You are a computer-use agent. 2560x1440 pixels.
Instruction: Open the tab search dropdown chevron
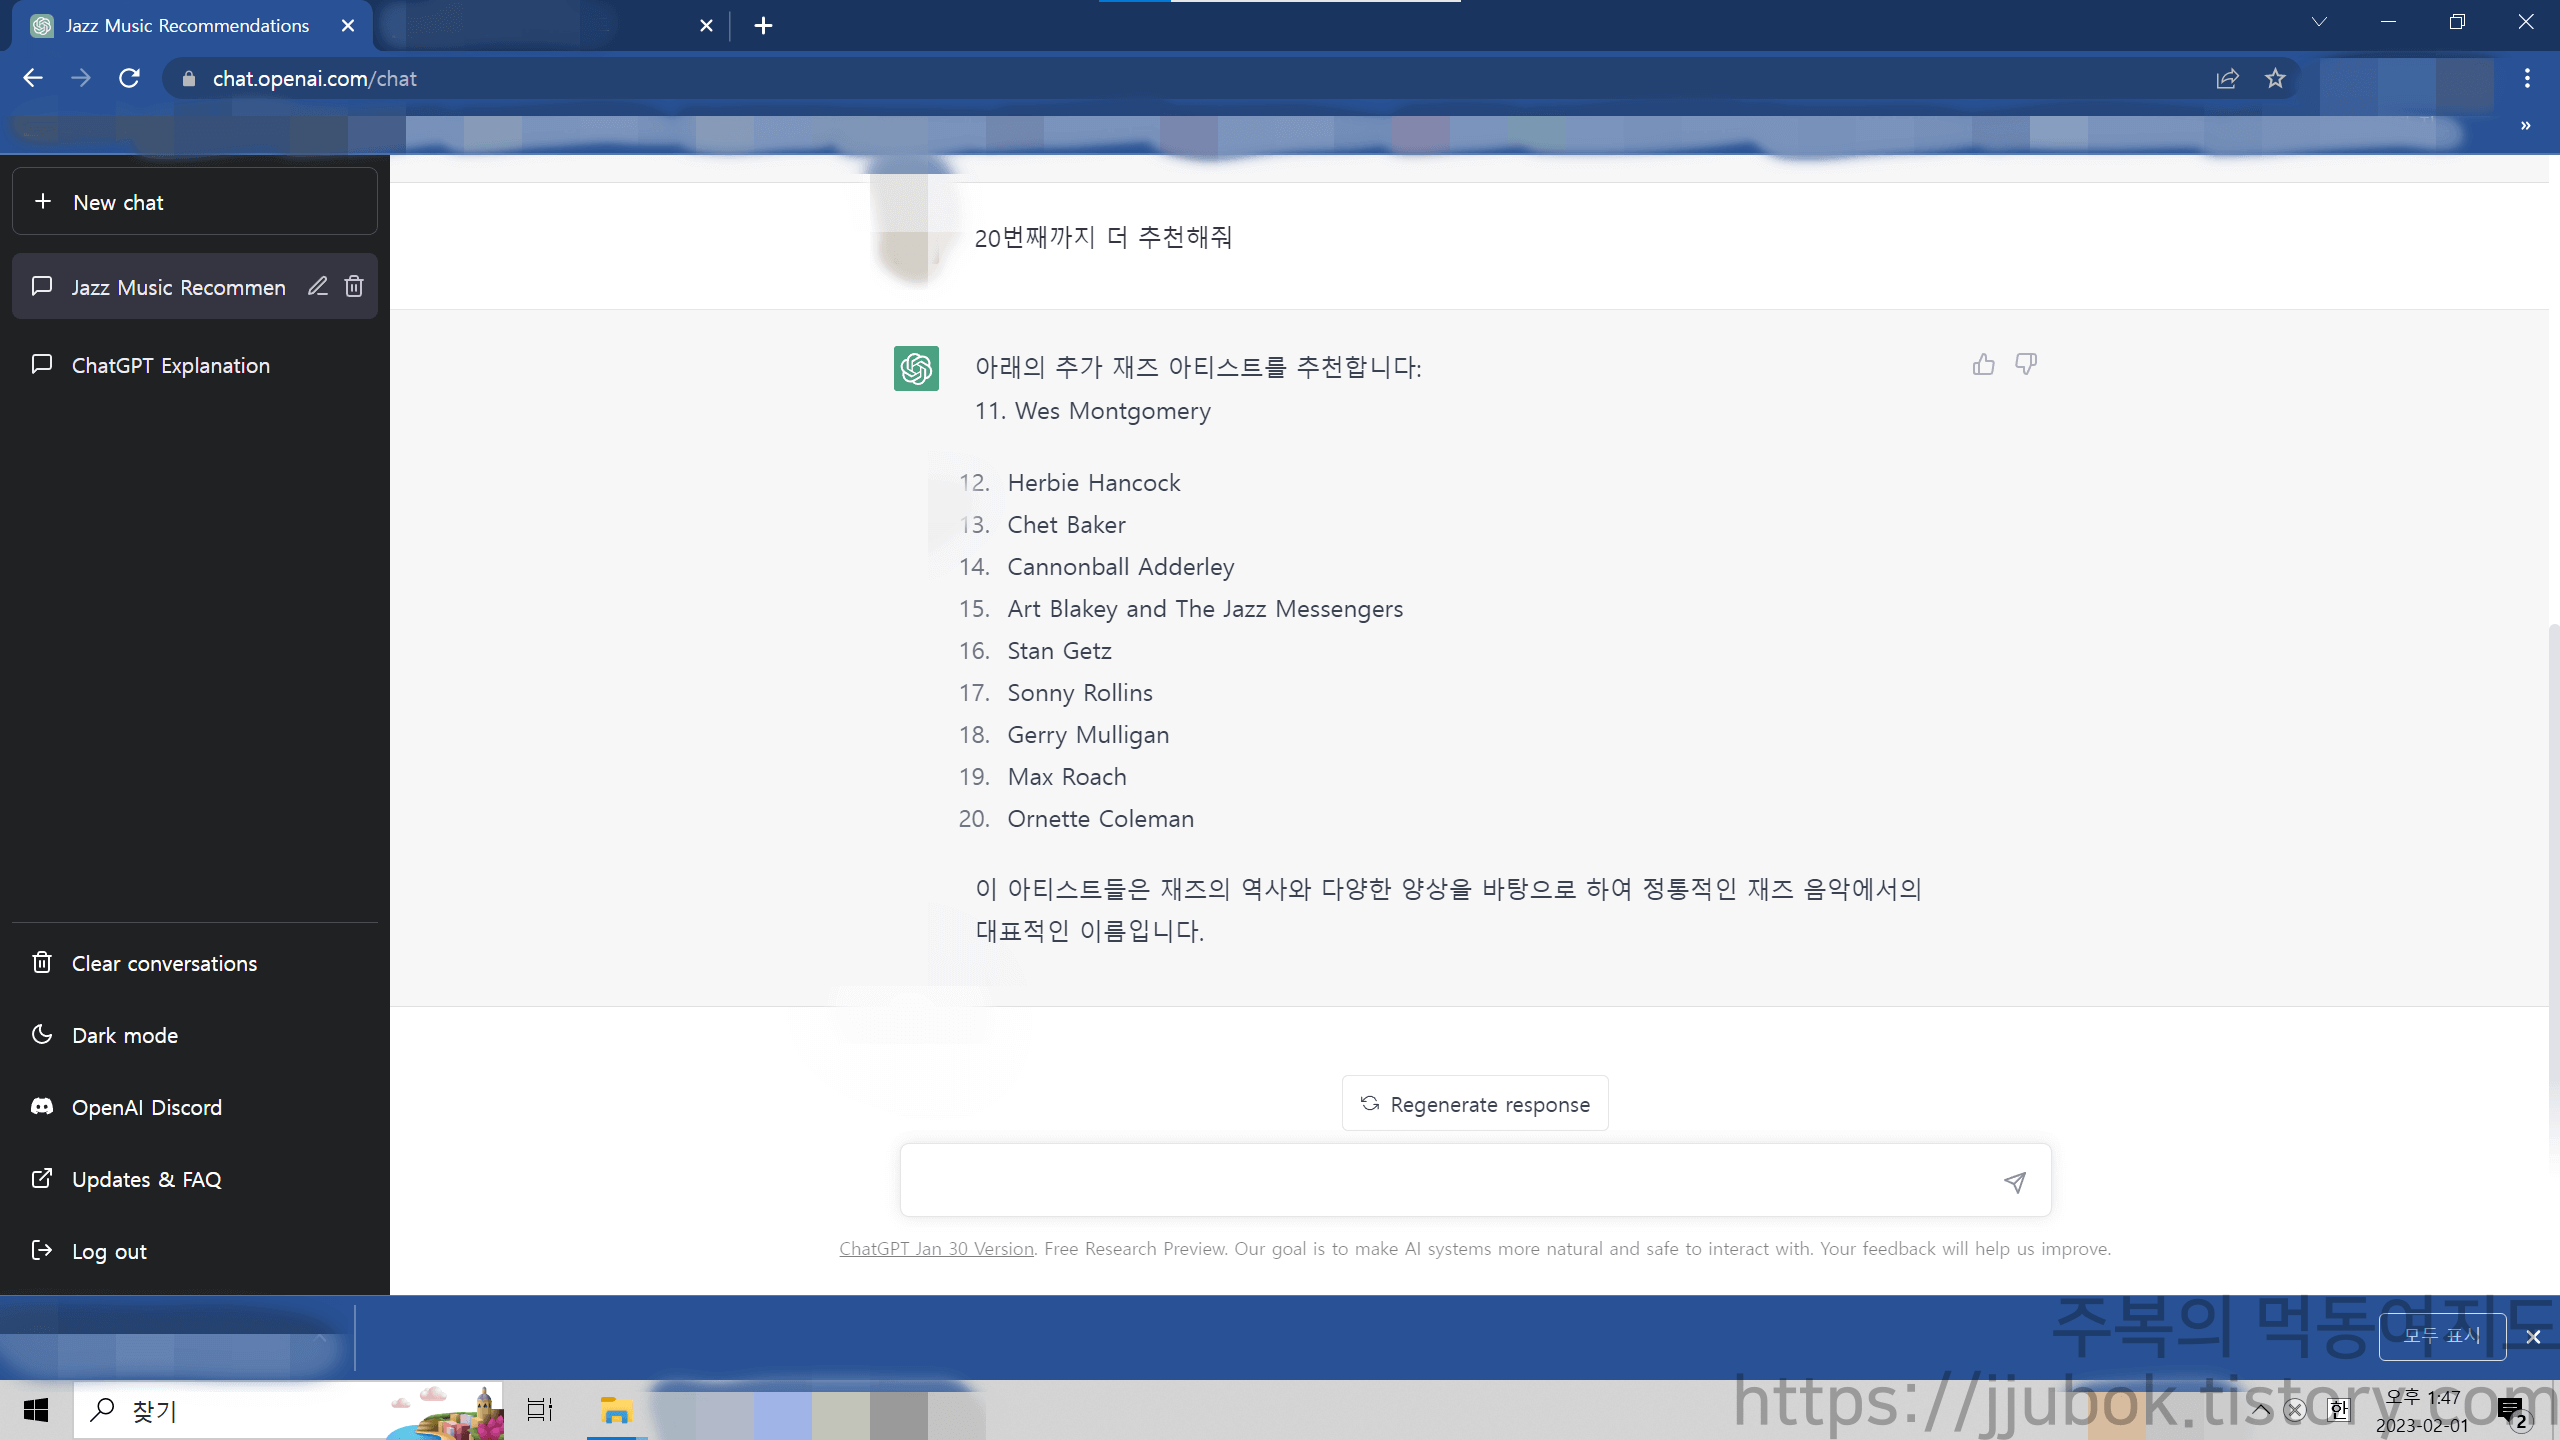coord(2319,22)
